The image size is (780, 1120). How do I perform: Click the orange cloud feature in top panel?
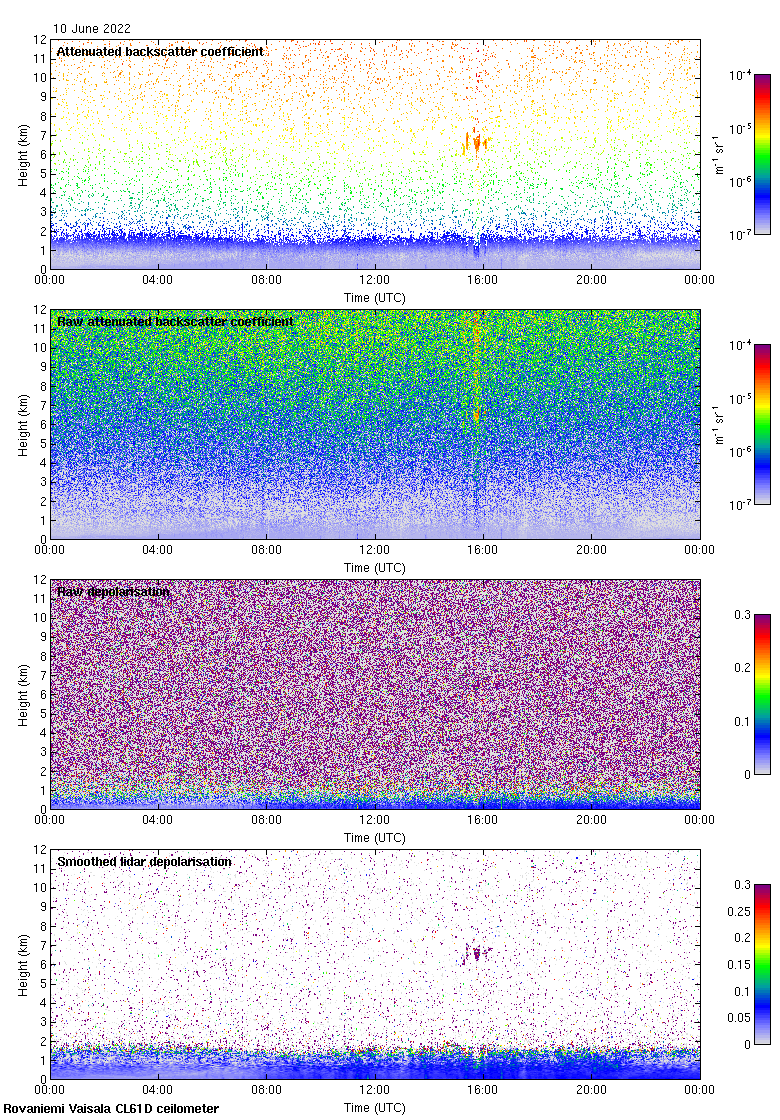pos(476,143)
